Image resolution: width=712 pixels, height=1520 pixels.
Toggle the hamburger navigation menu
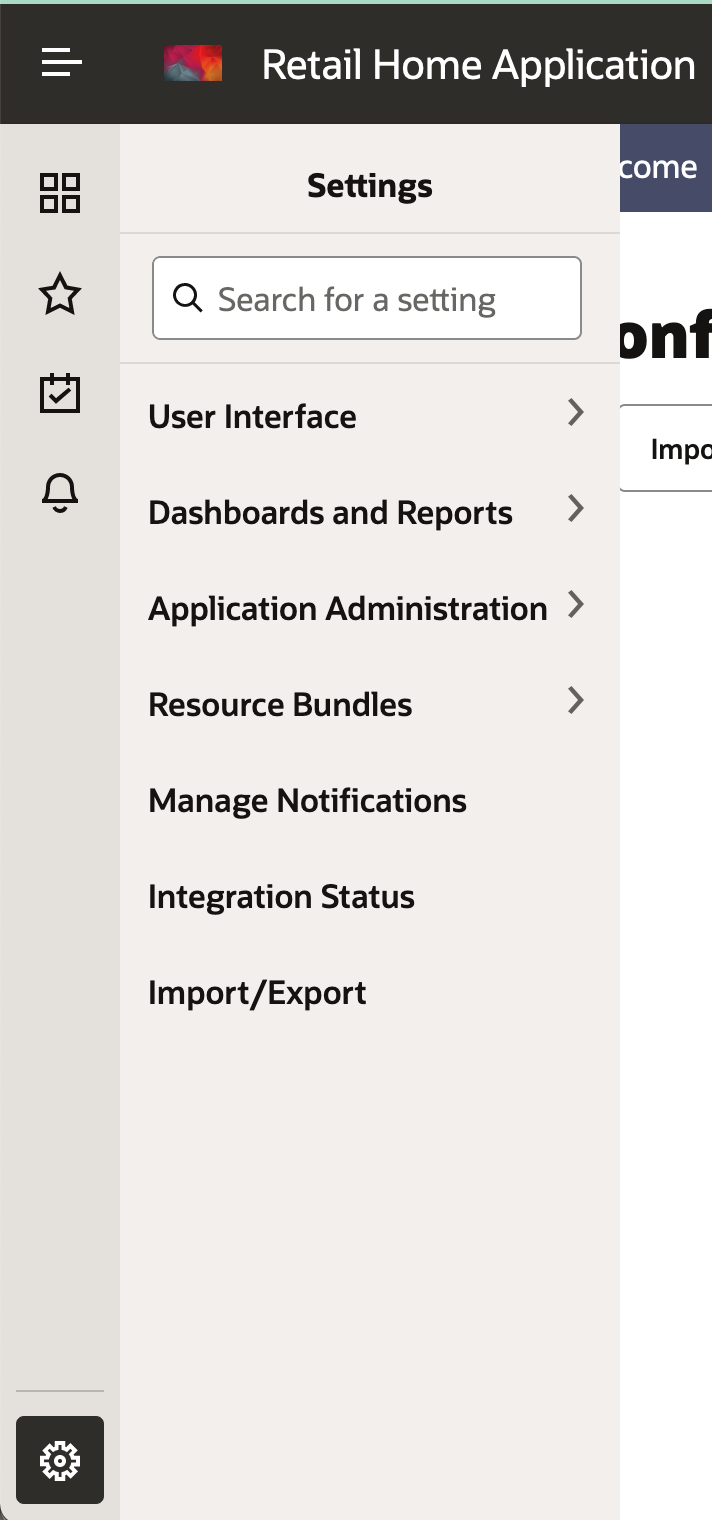pyautogui.click(x=61, y=64)
